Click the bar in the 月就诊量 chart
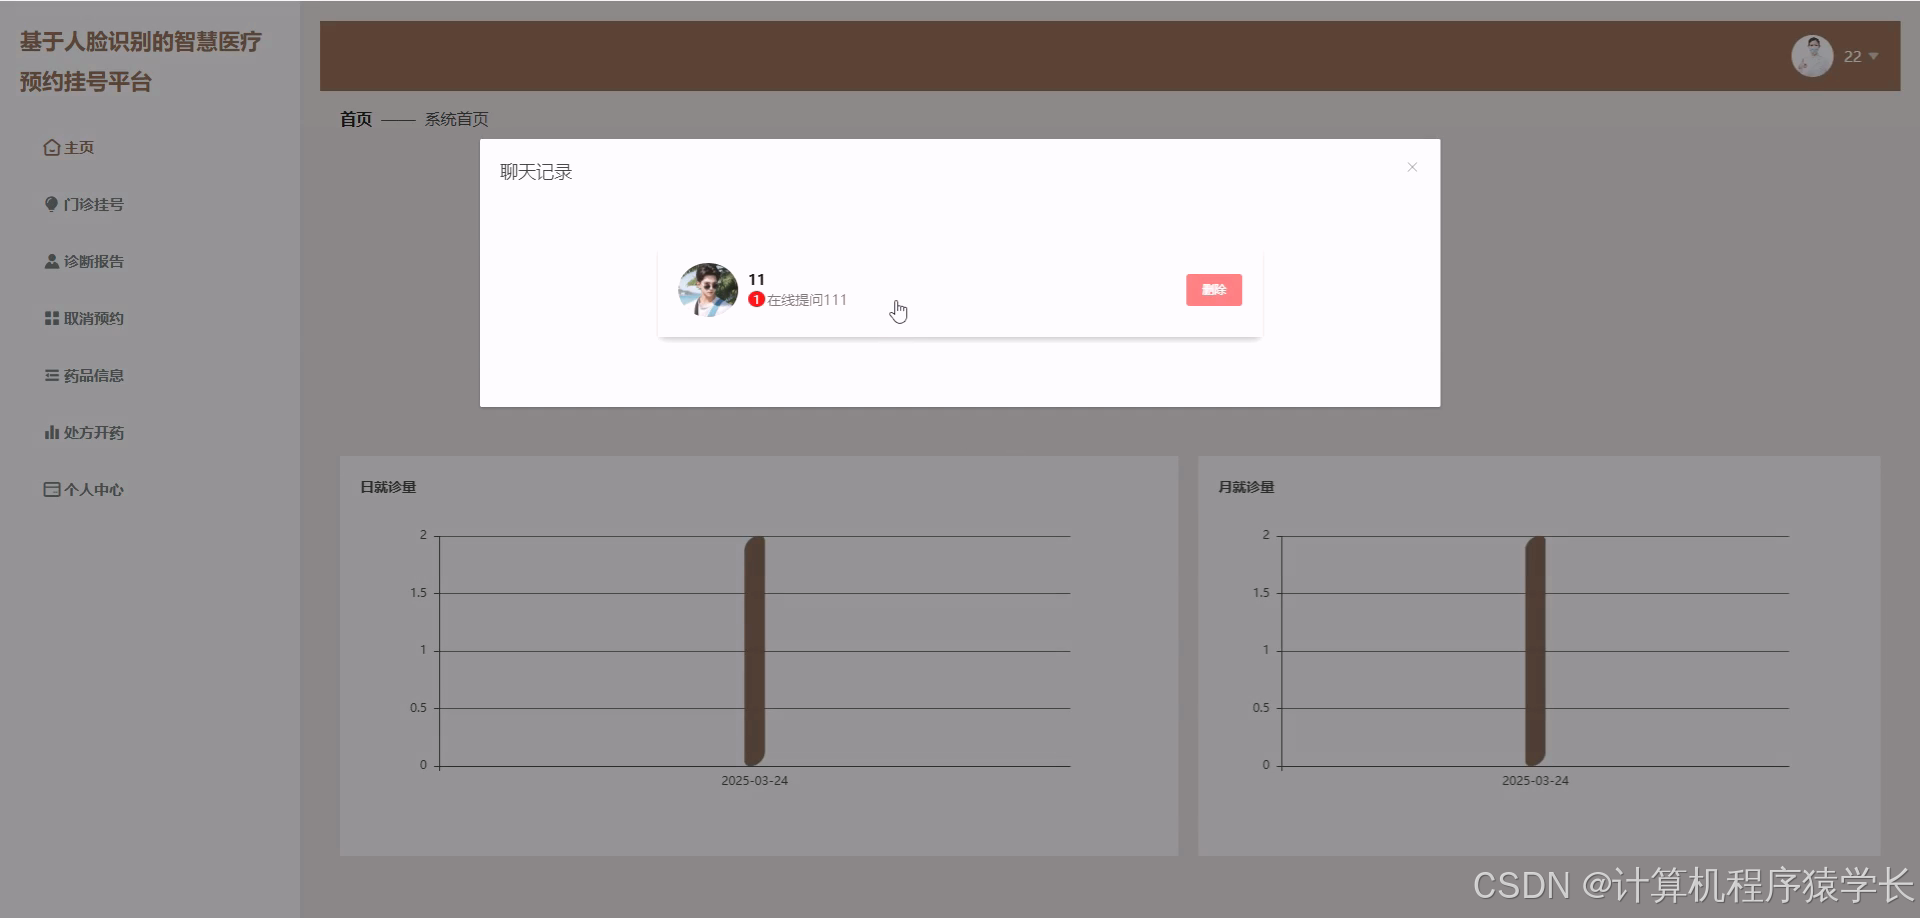1920x918 pixels. pyautogui.click(x=1535, y=651)
